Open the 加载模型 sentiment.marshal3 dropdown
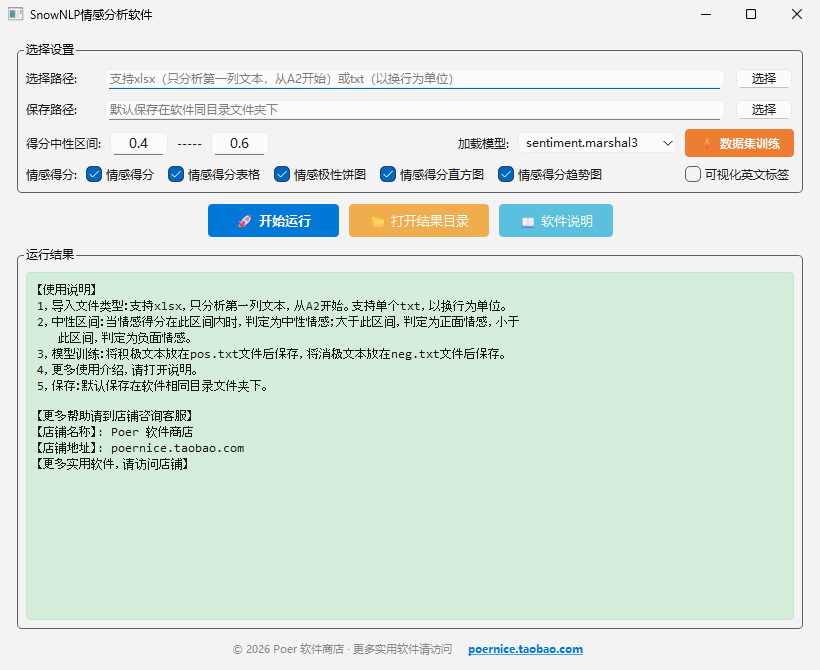Screen dimensions: 820x670 pos(597,143)
